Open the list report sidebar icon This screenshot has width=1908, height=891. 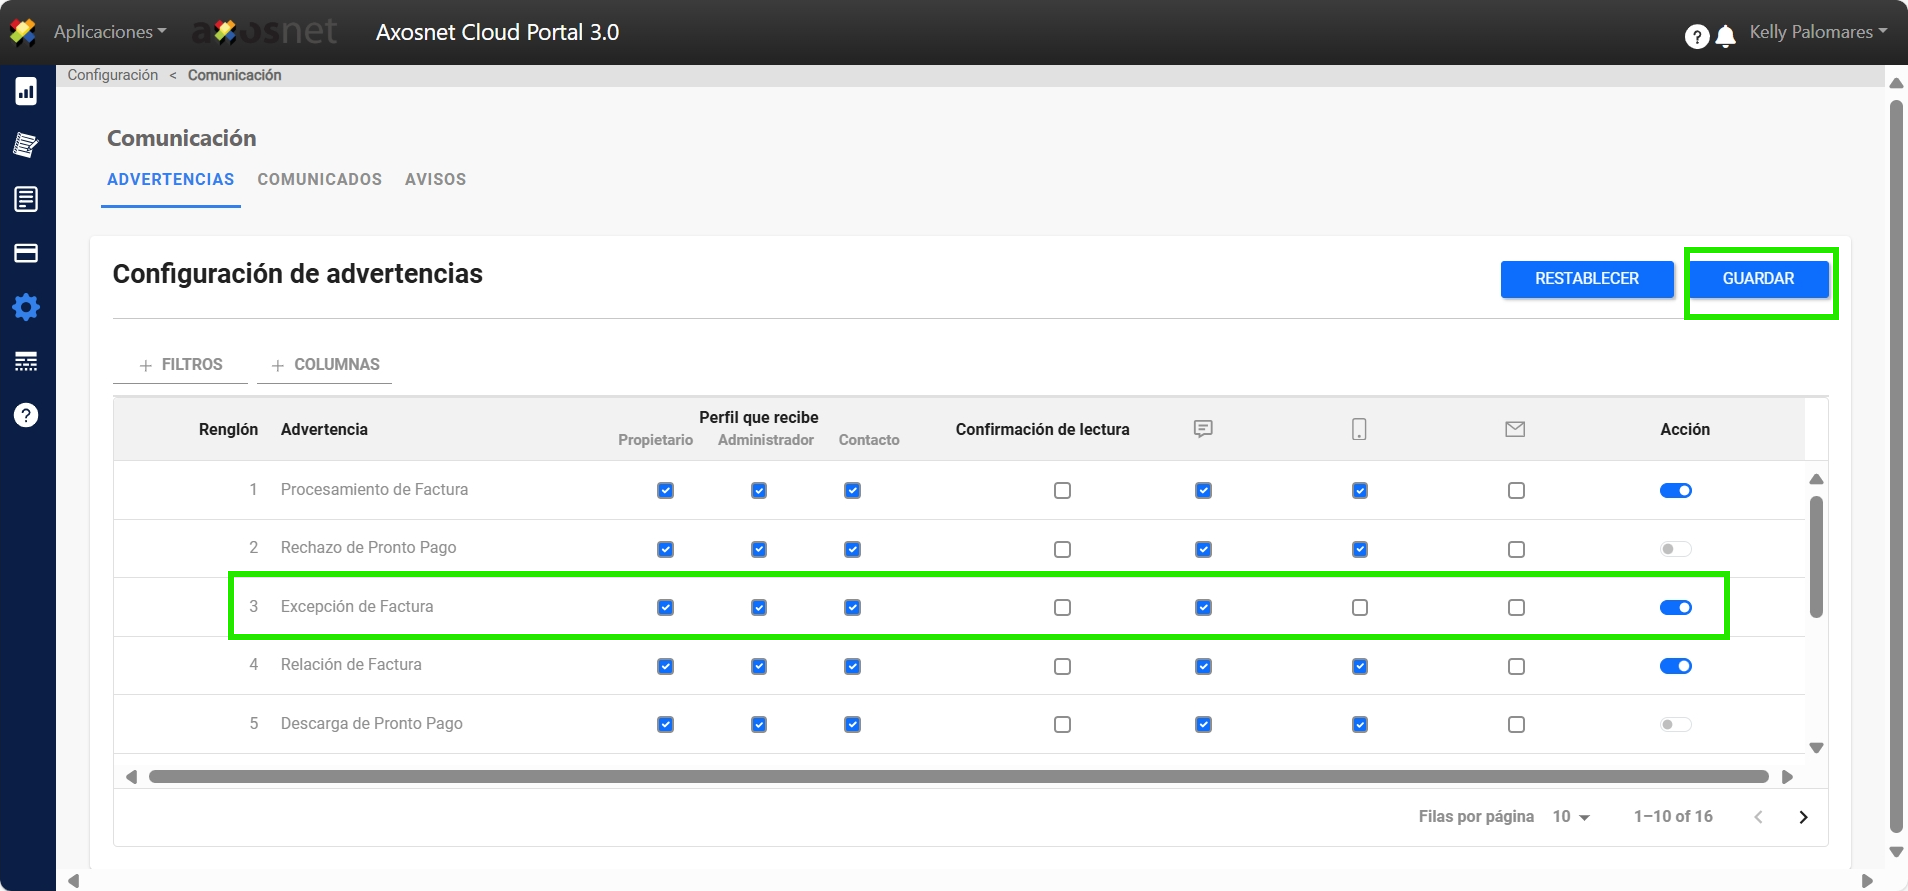(x=26, y=199)
